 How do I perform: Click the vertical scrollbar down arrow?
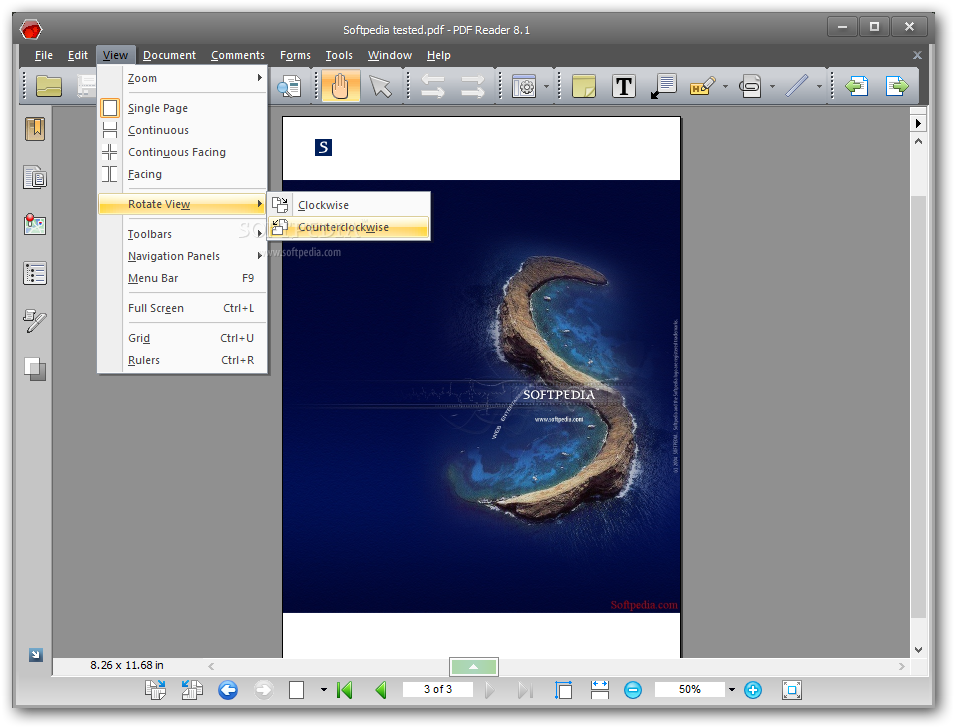point(918,650)
